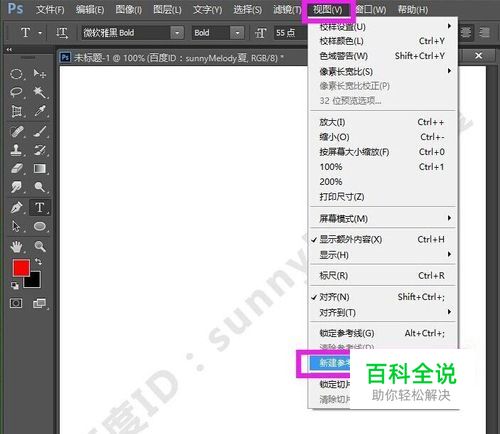
Task: Select the Hand tool
Action: click(16, 247)
